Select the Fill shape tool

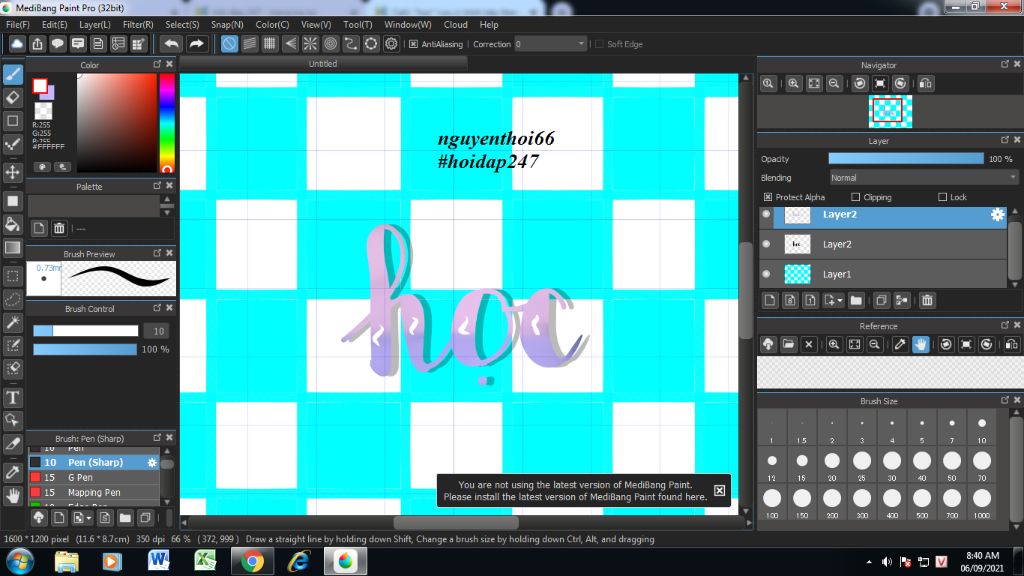click(12, 201)
